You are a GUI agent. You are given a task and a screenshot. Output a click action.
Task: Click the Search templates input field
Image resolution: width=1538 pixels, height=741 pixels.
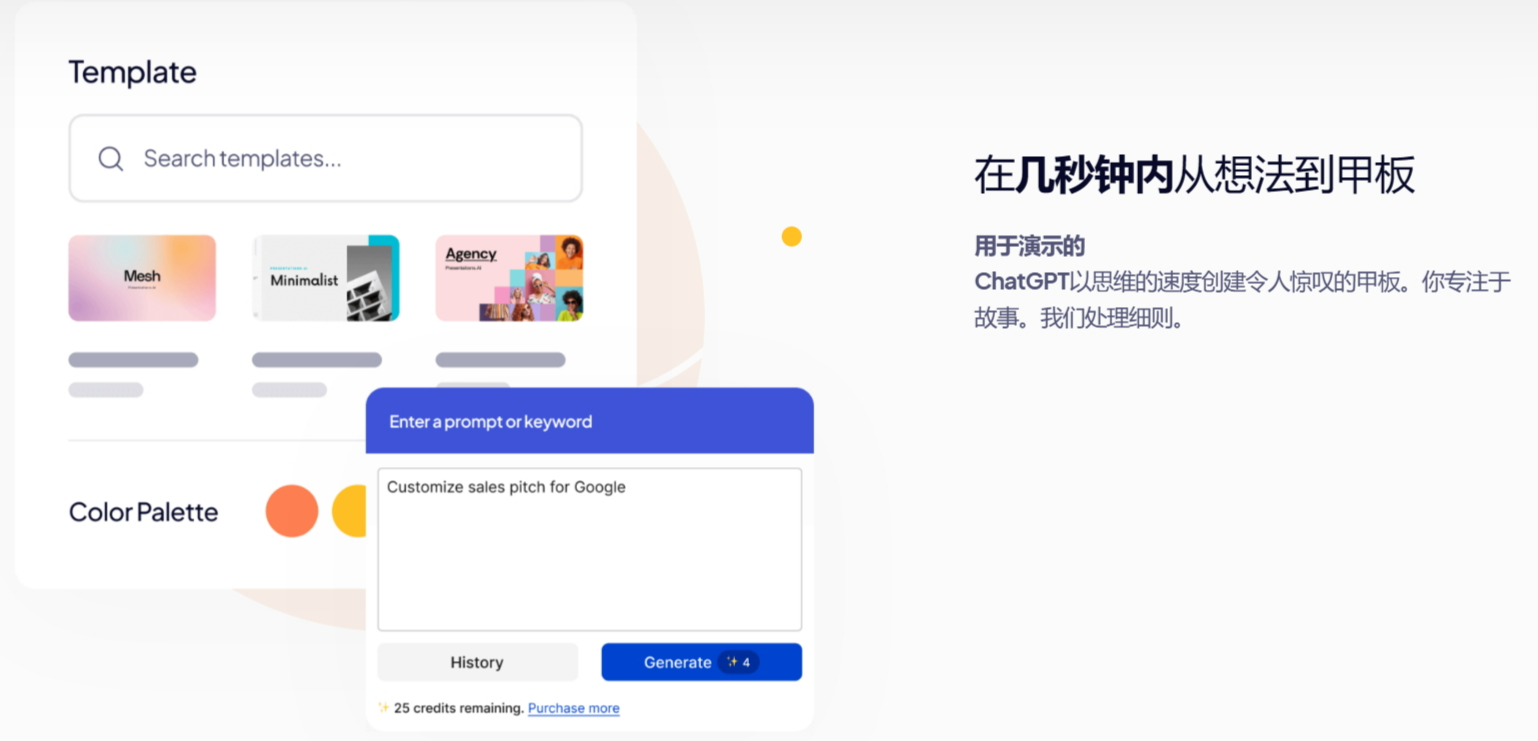(x=326, y=158)
